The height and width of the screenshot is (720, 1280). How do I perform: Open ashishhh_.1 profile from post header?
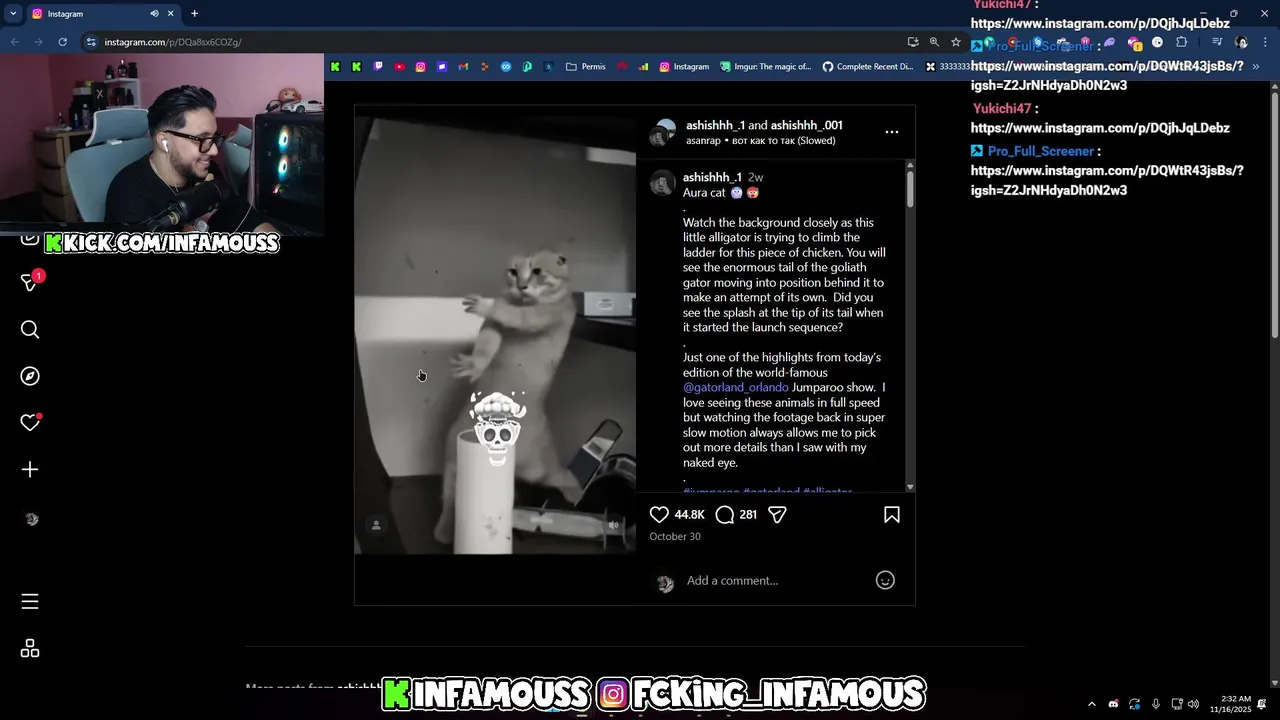pos(715,125)
